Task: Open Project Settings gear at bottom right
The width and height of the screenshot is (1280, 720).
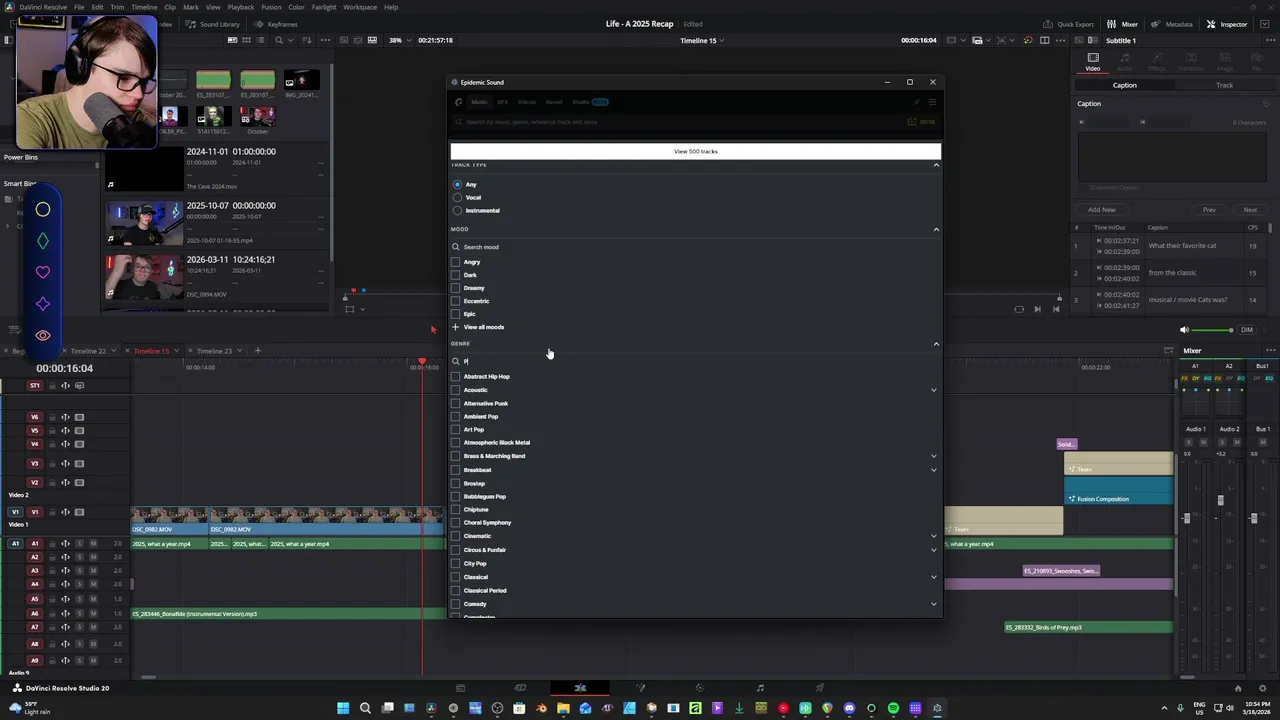Action: pos(1262,688)
